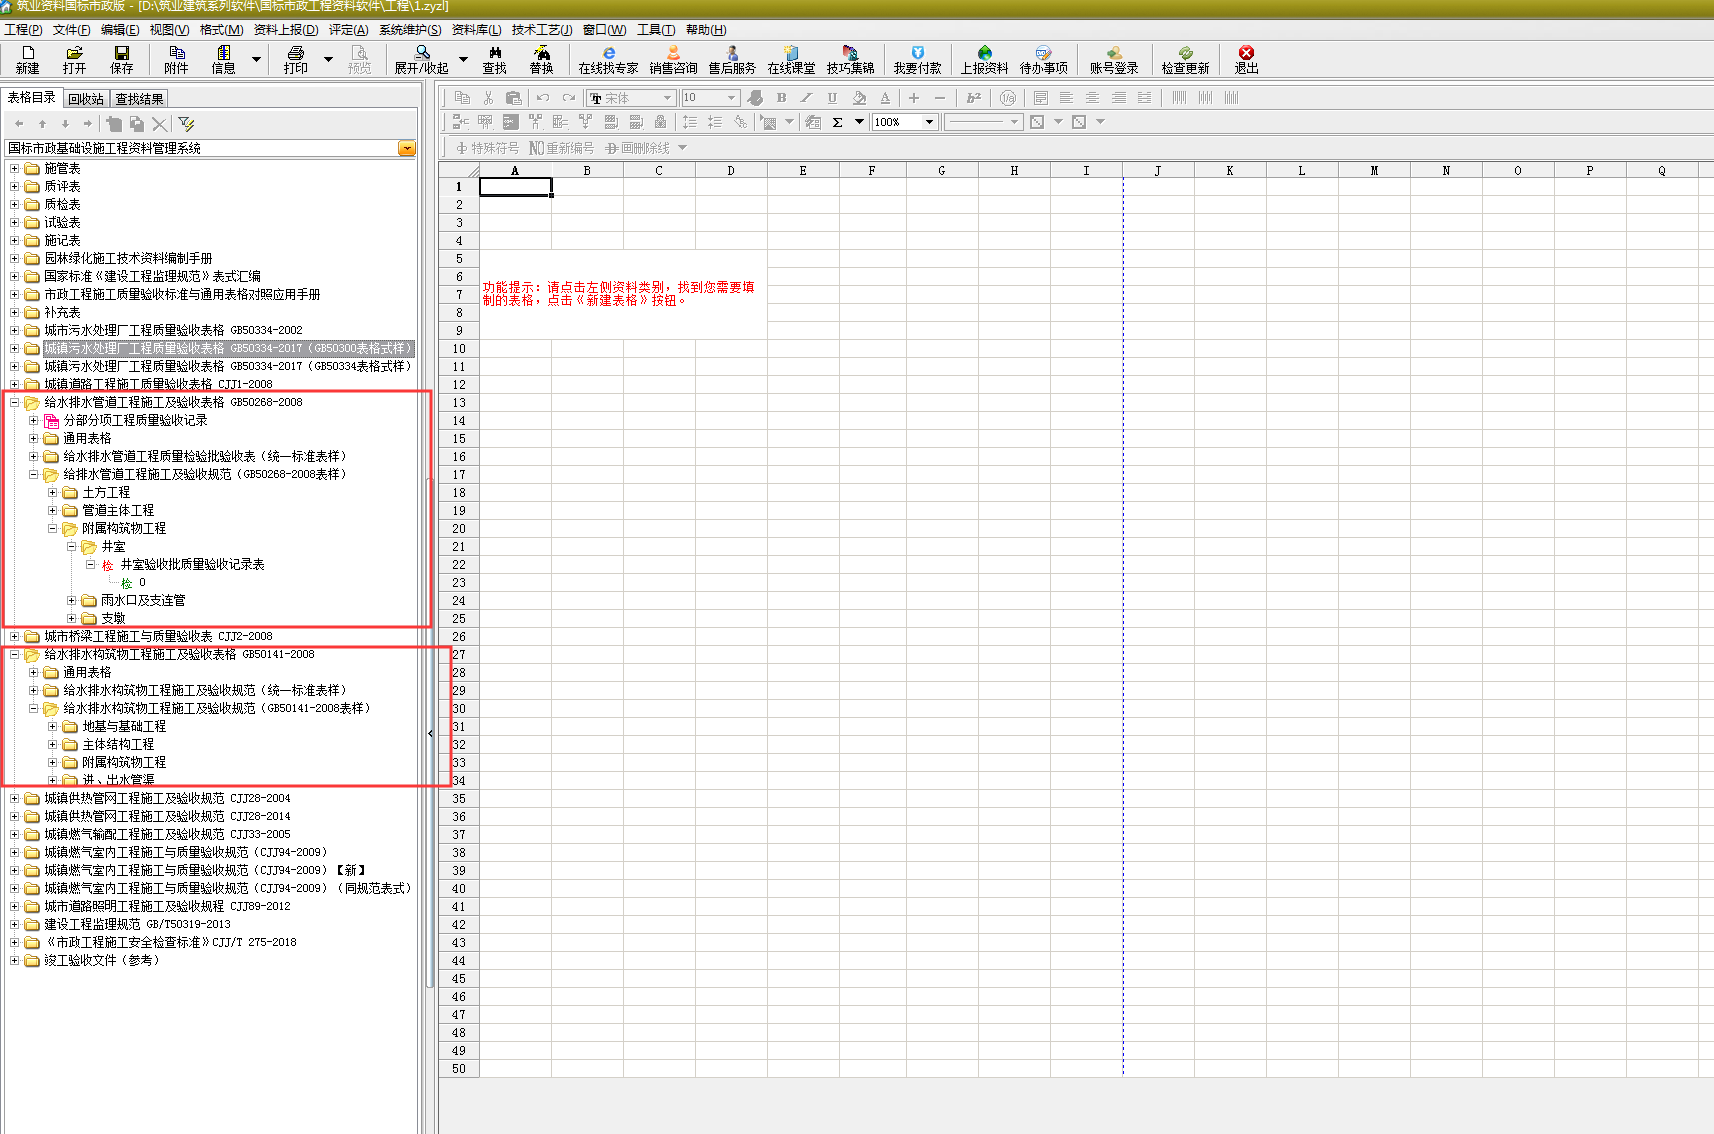This screenshot has height=1134, width=1714.
Task: Select 分部分项工程质量验收记录 tree item
Action: click(x=135, y=420)
